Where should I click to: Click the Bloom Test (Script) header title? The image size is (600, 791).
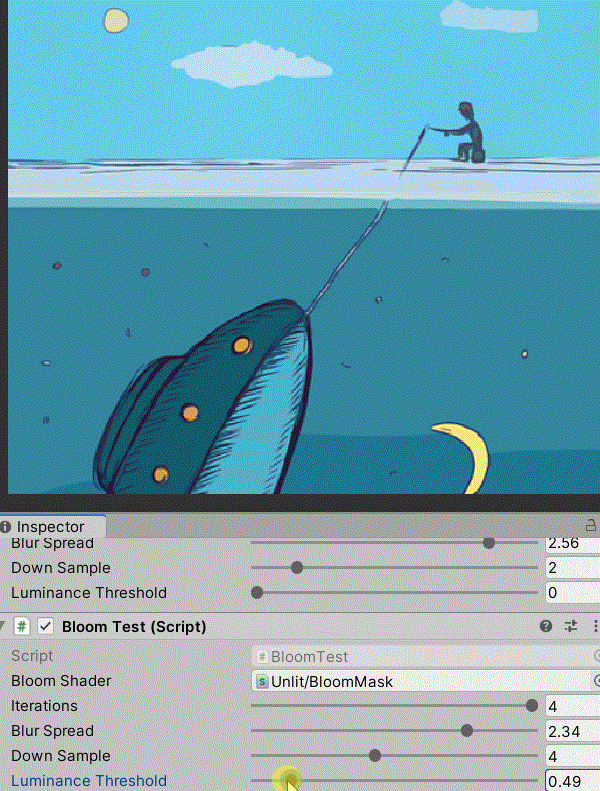tap(134, 627)
